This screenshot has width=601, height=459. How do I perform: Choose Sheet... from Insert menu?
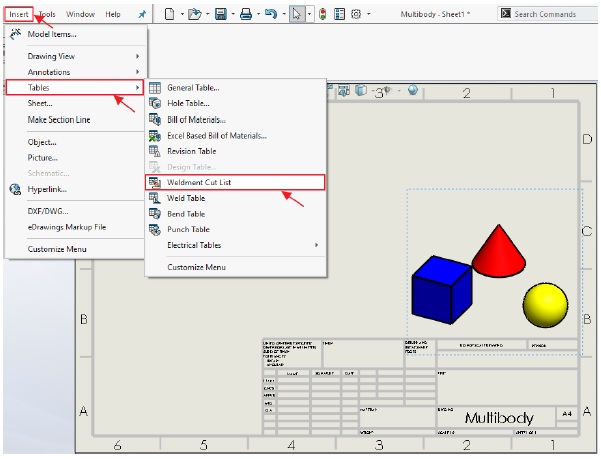point(40,103)
